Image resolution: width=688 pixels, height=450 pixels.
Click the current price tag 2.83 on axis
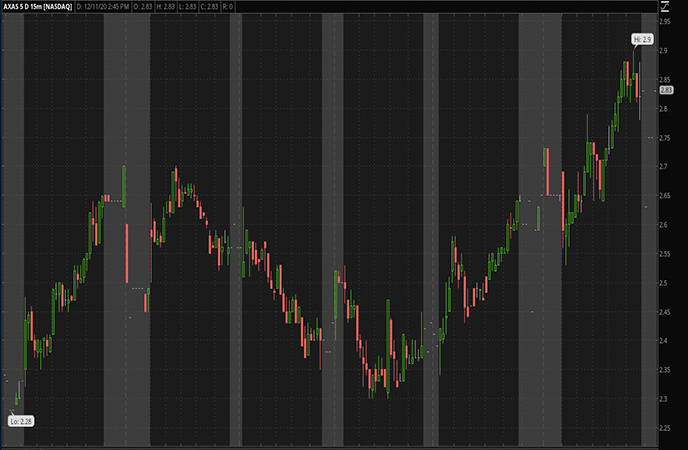(666, 90)
